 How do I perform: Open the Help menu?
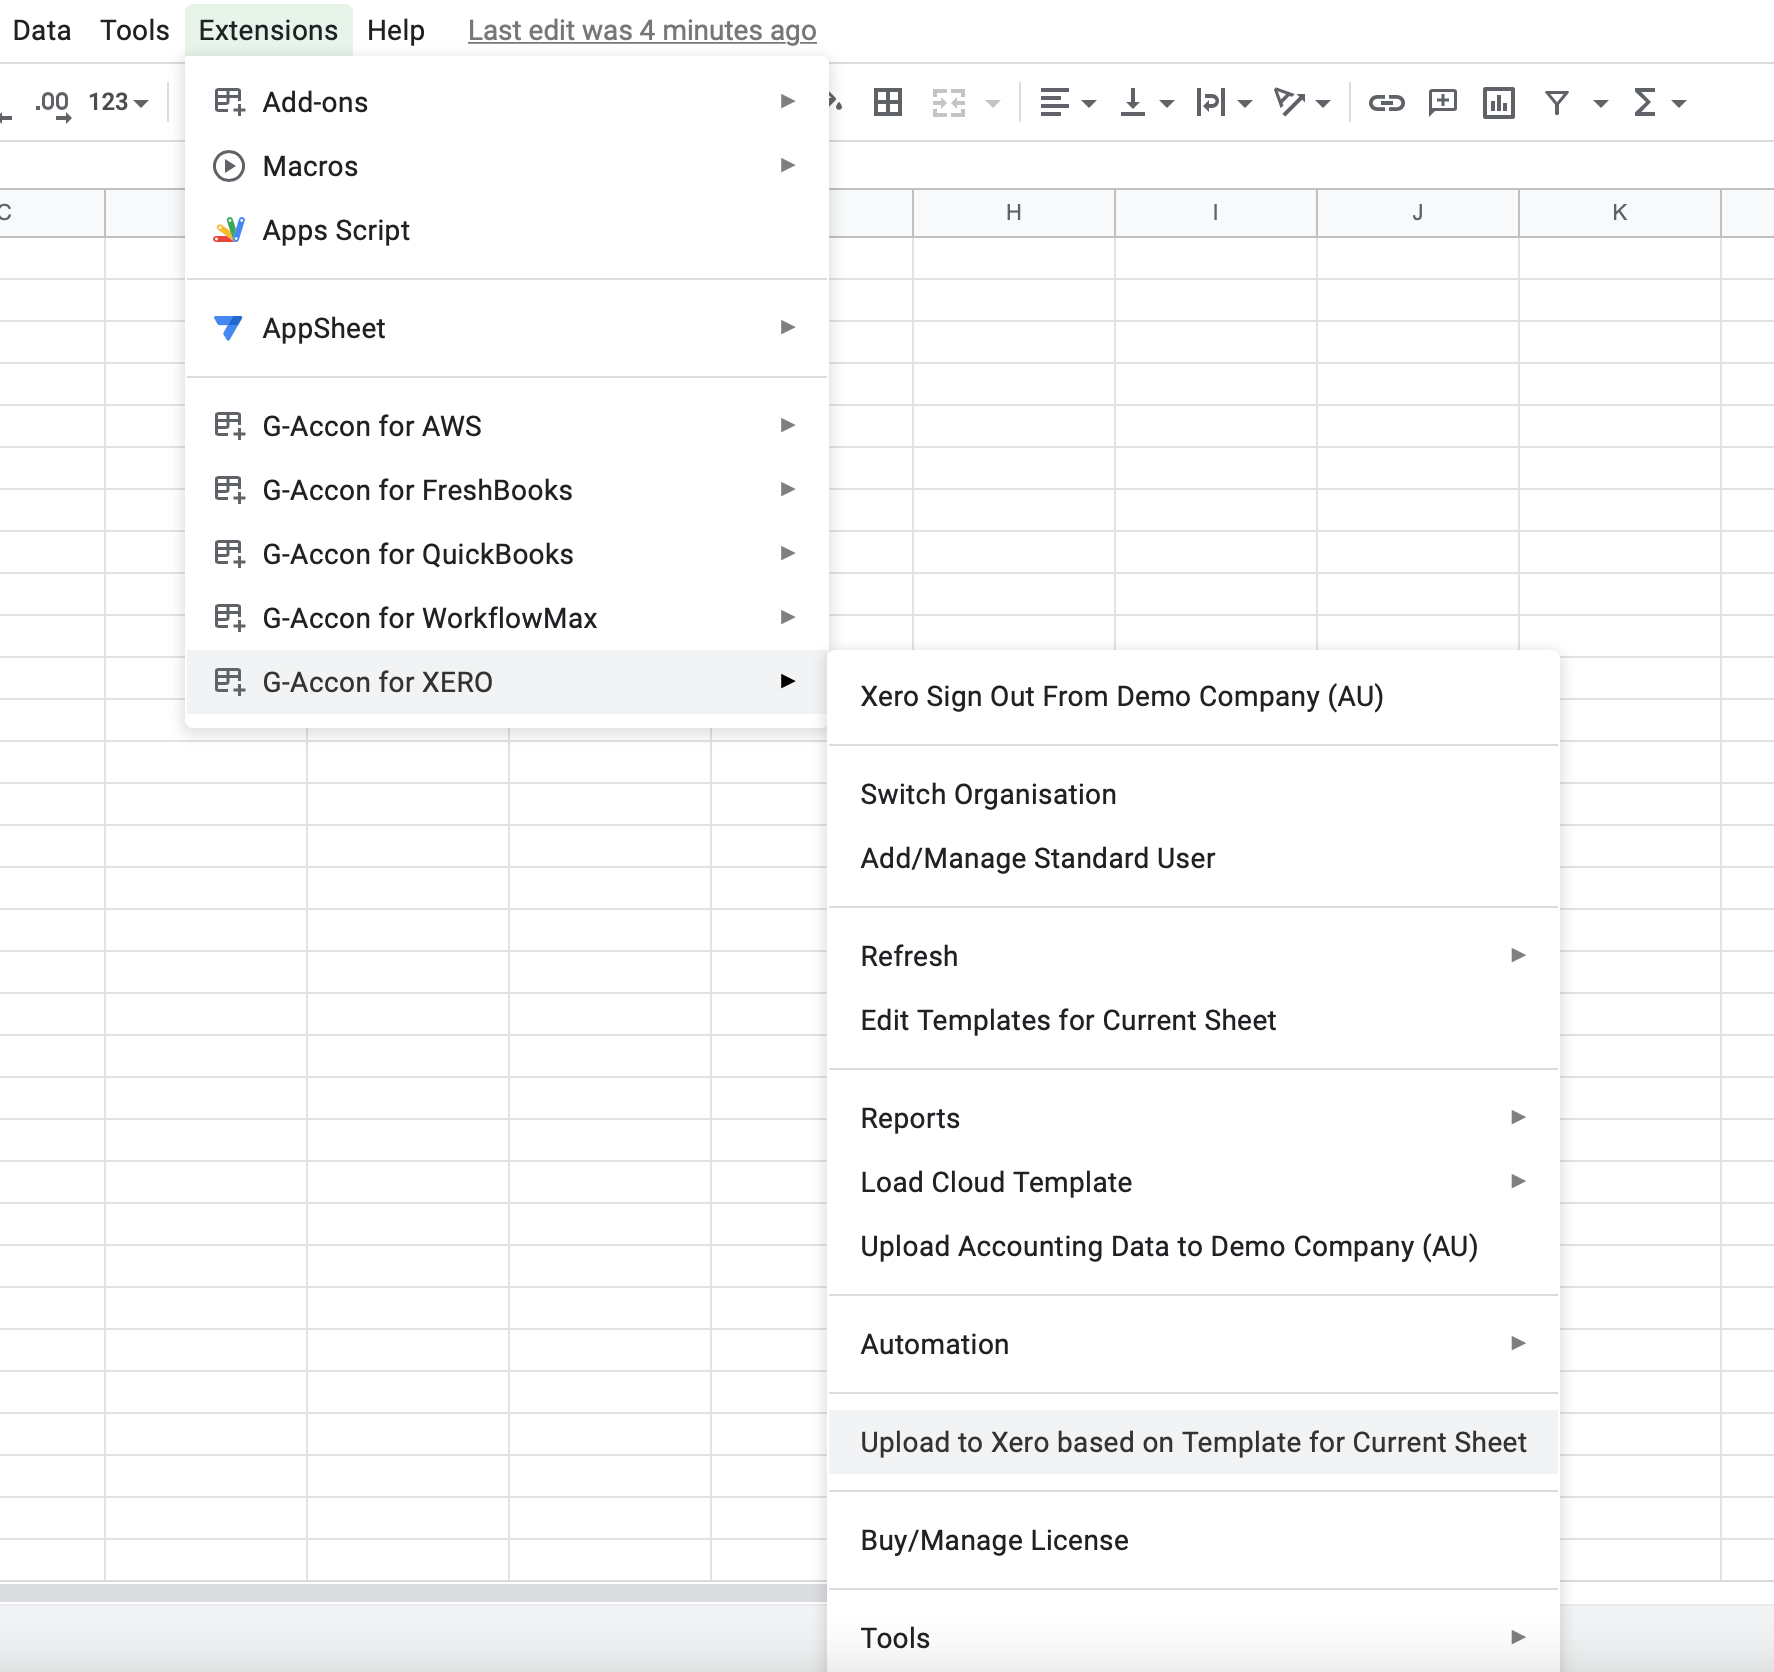pyautogui.click(x=395, y=30)
